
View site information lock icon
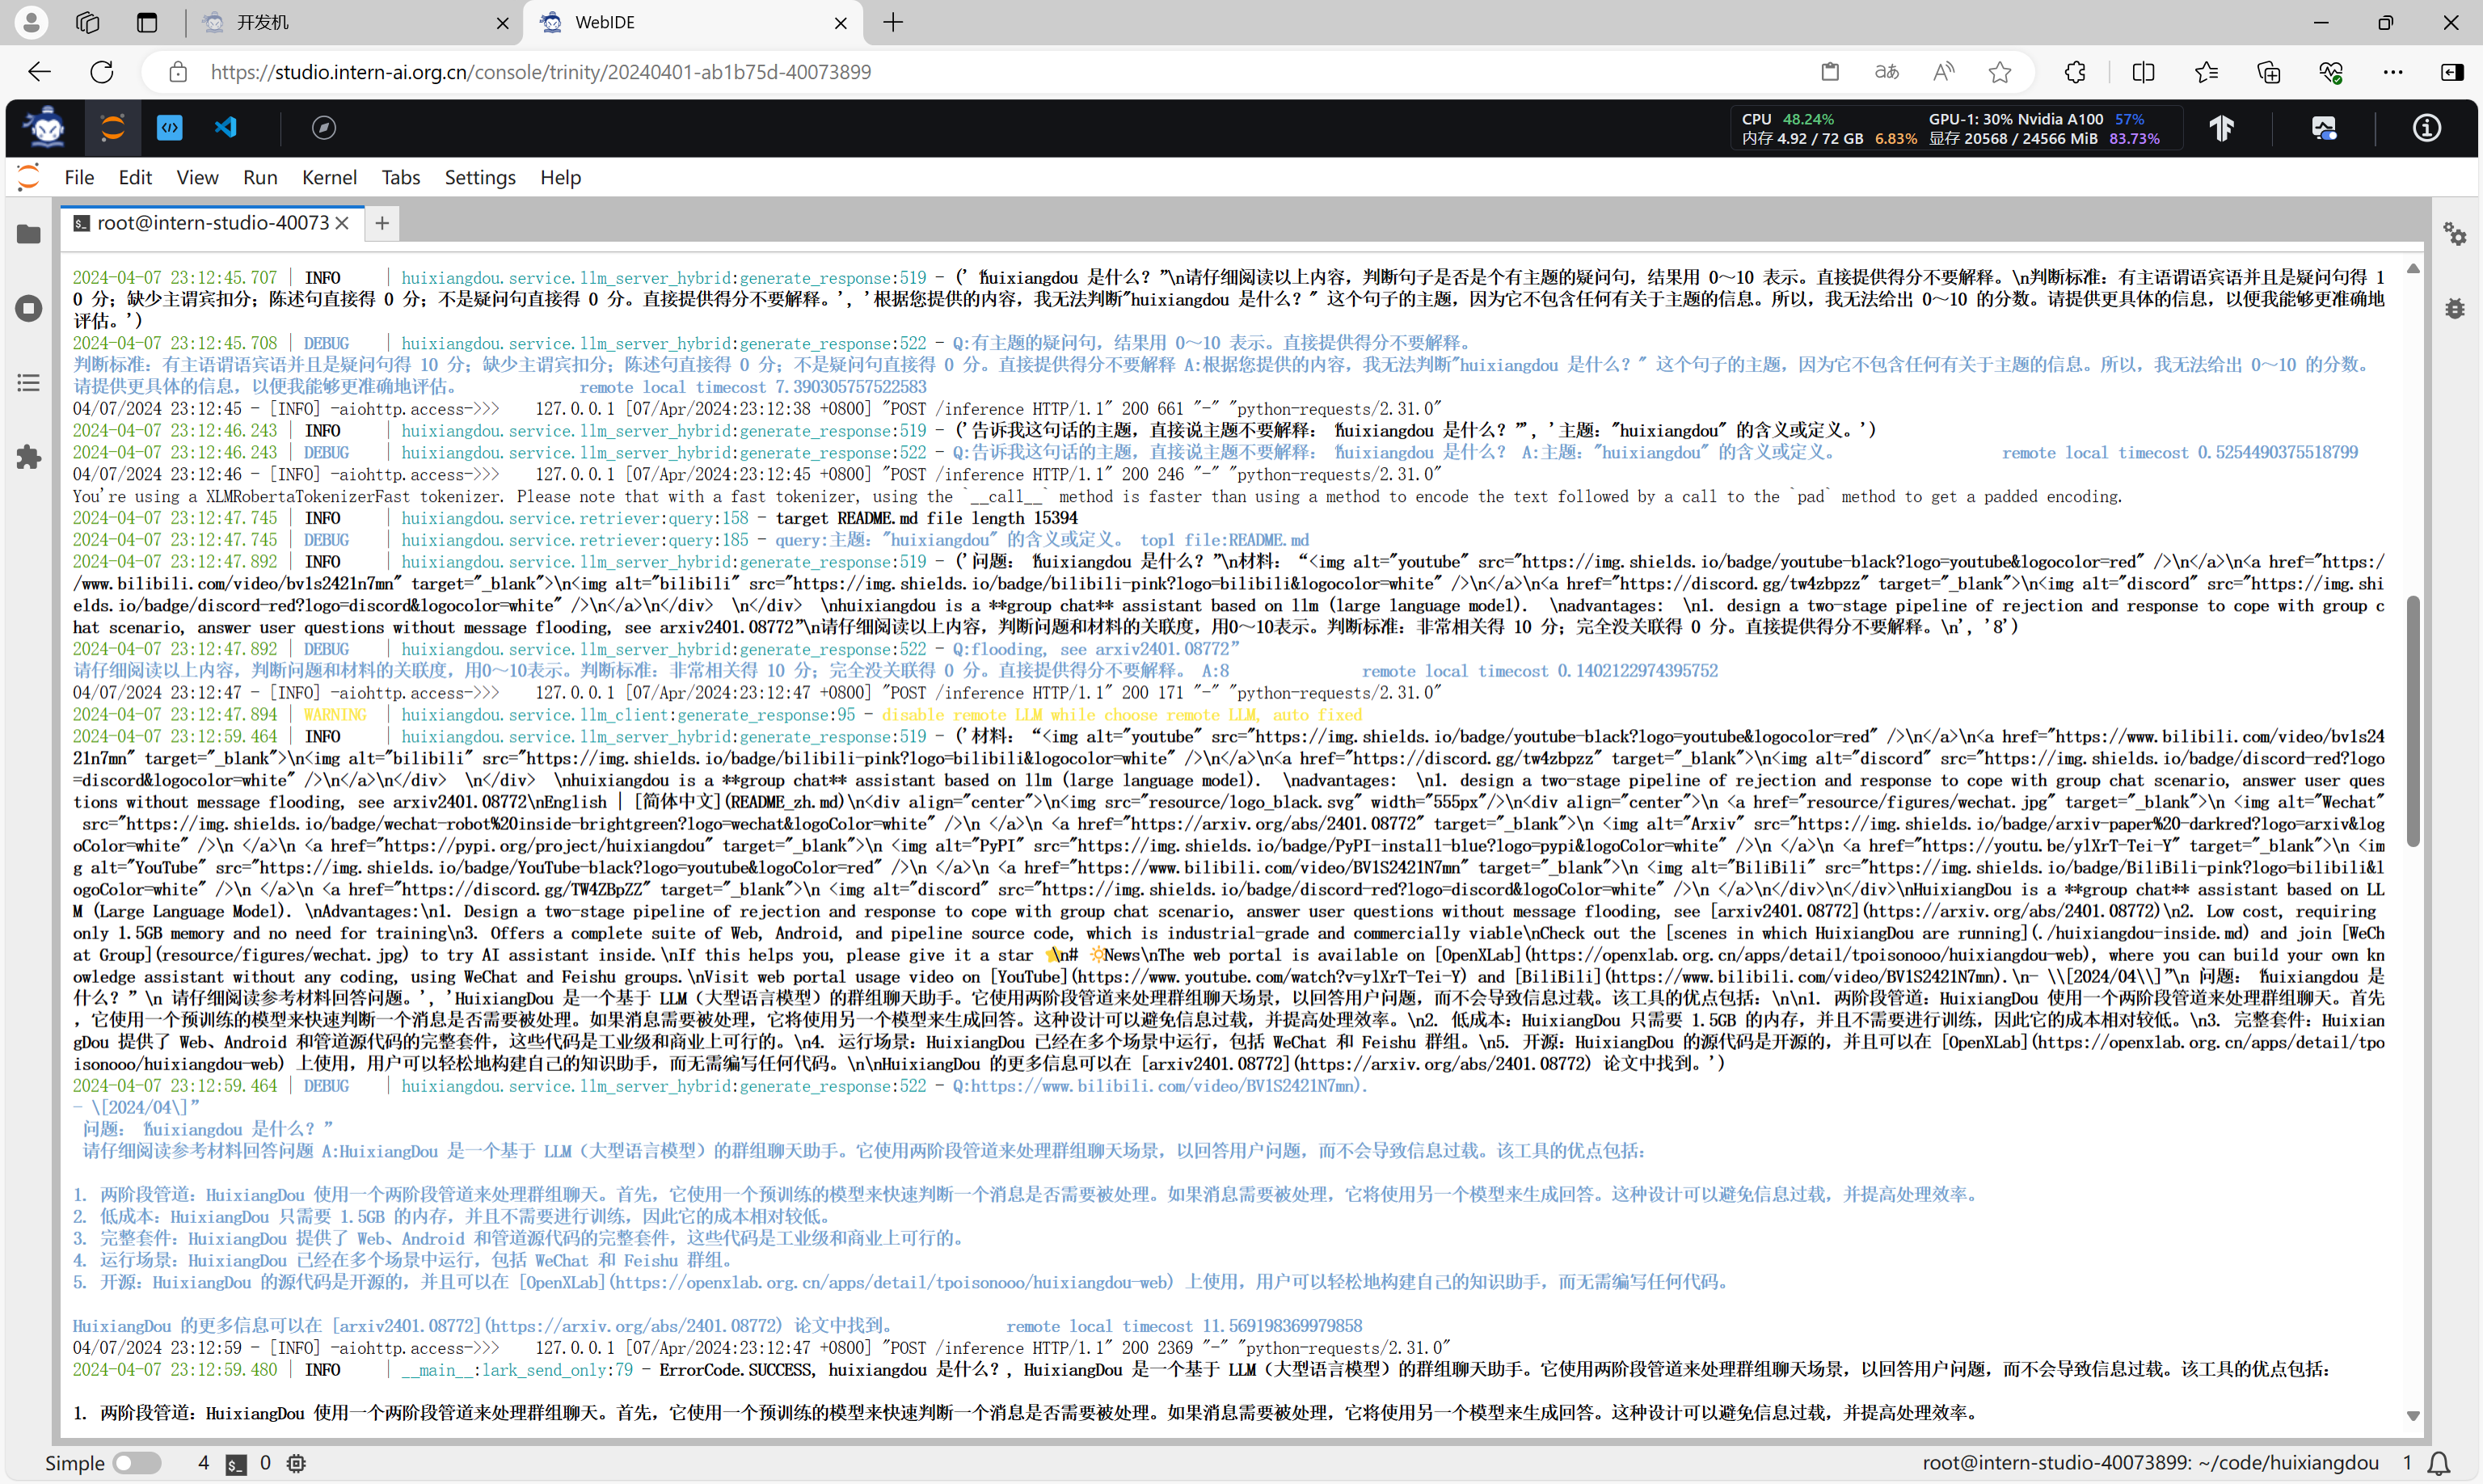point(178,72)
